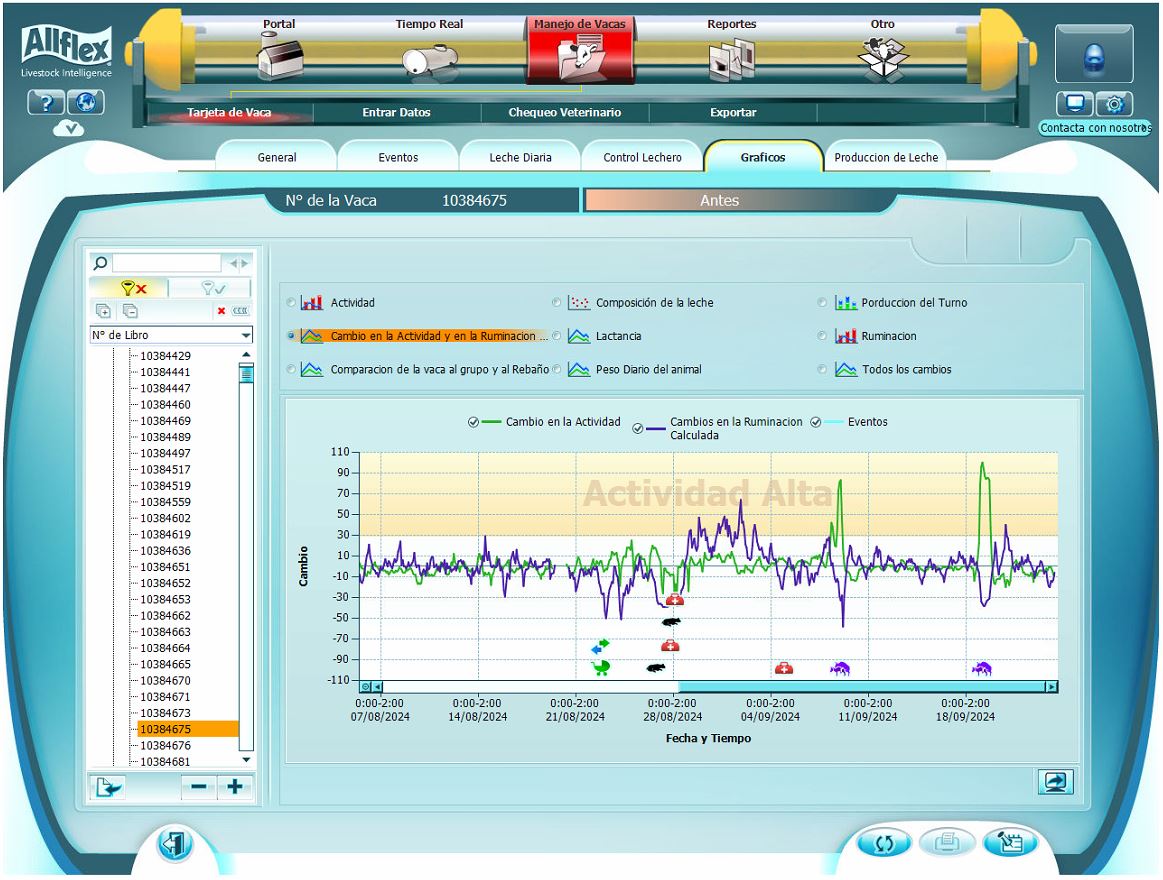Select Todos los cambios radio button
Screen dimensions: 1163x880
[x=822, y=370]
